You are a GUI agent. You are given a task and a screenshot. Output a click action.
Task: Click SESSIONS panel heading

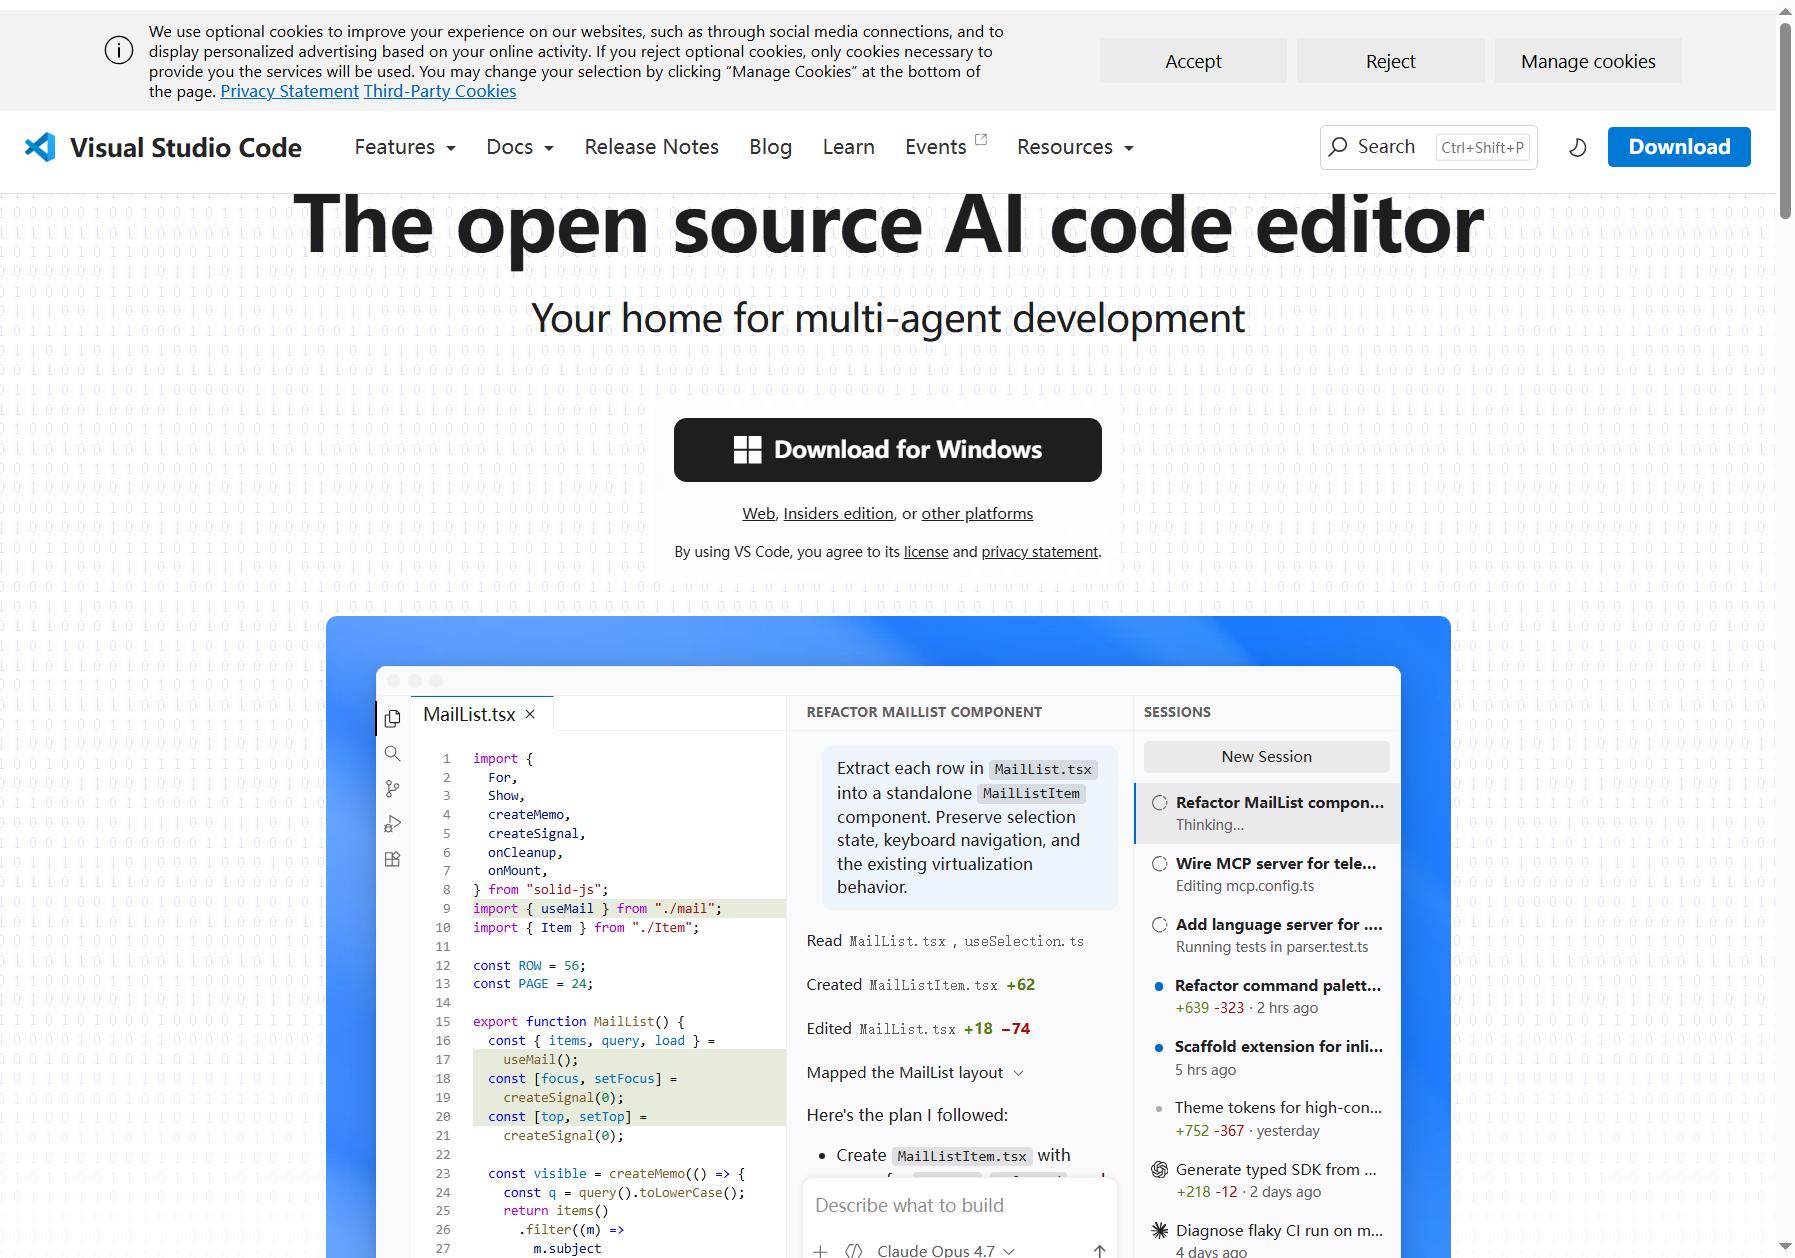1177,712
